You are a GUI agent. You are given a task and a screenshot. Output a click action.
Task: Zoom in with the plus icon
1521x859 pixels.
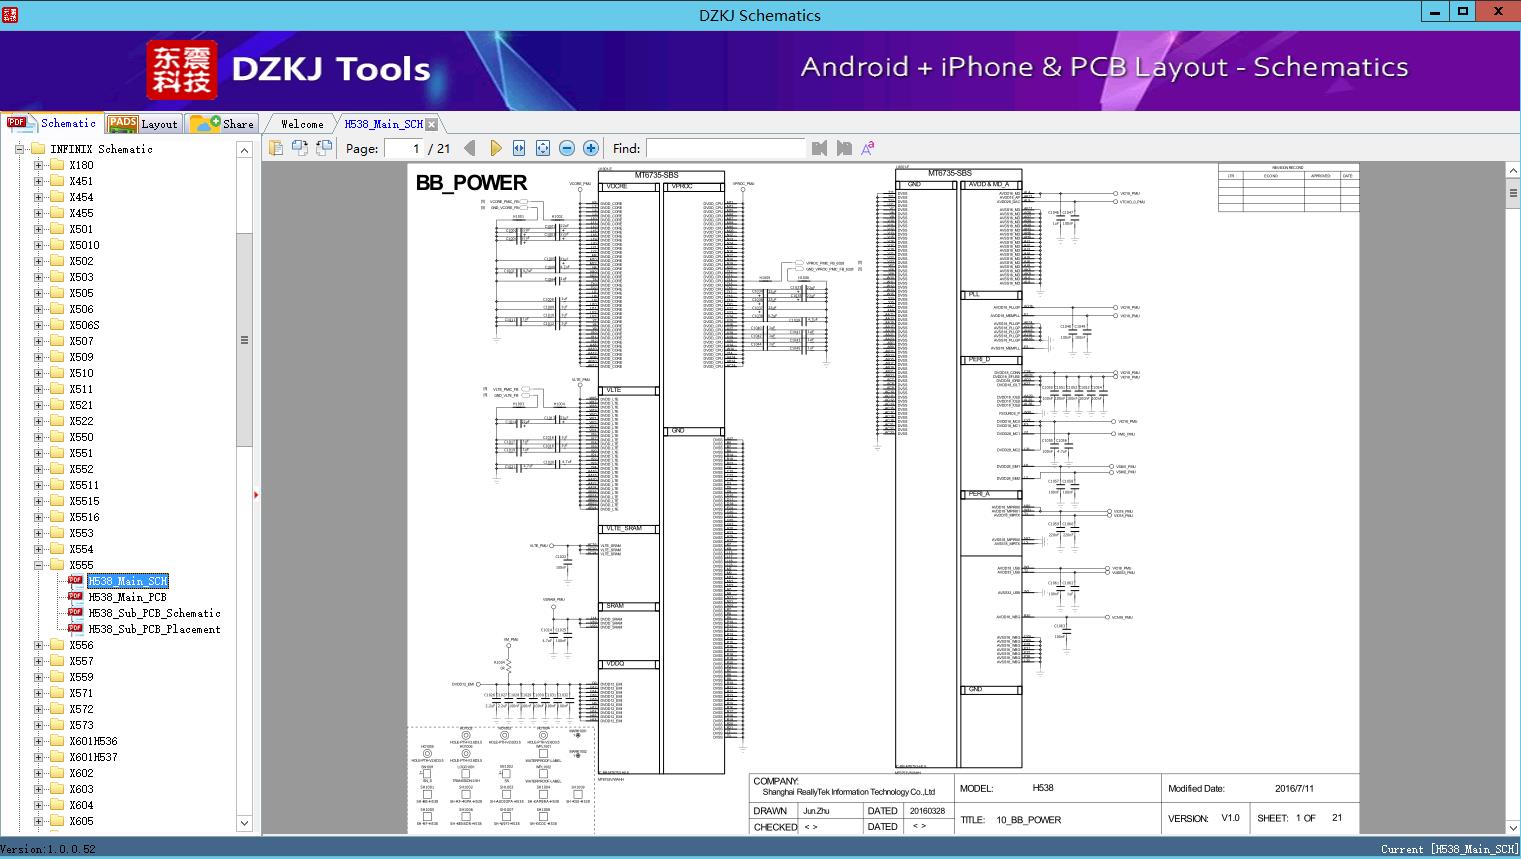pos(591,148)
